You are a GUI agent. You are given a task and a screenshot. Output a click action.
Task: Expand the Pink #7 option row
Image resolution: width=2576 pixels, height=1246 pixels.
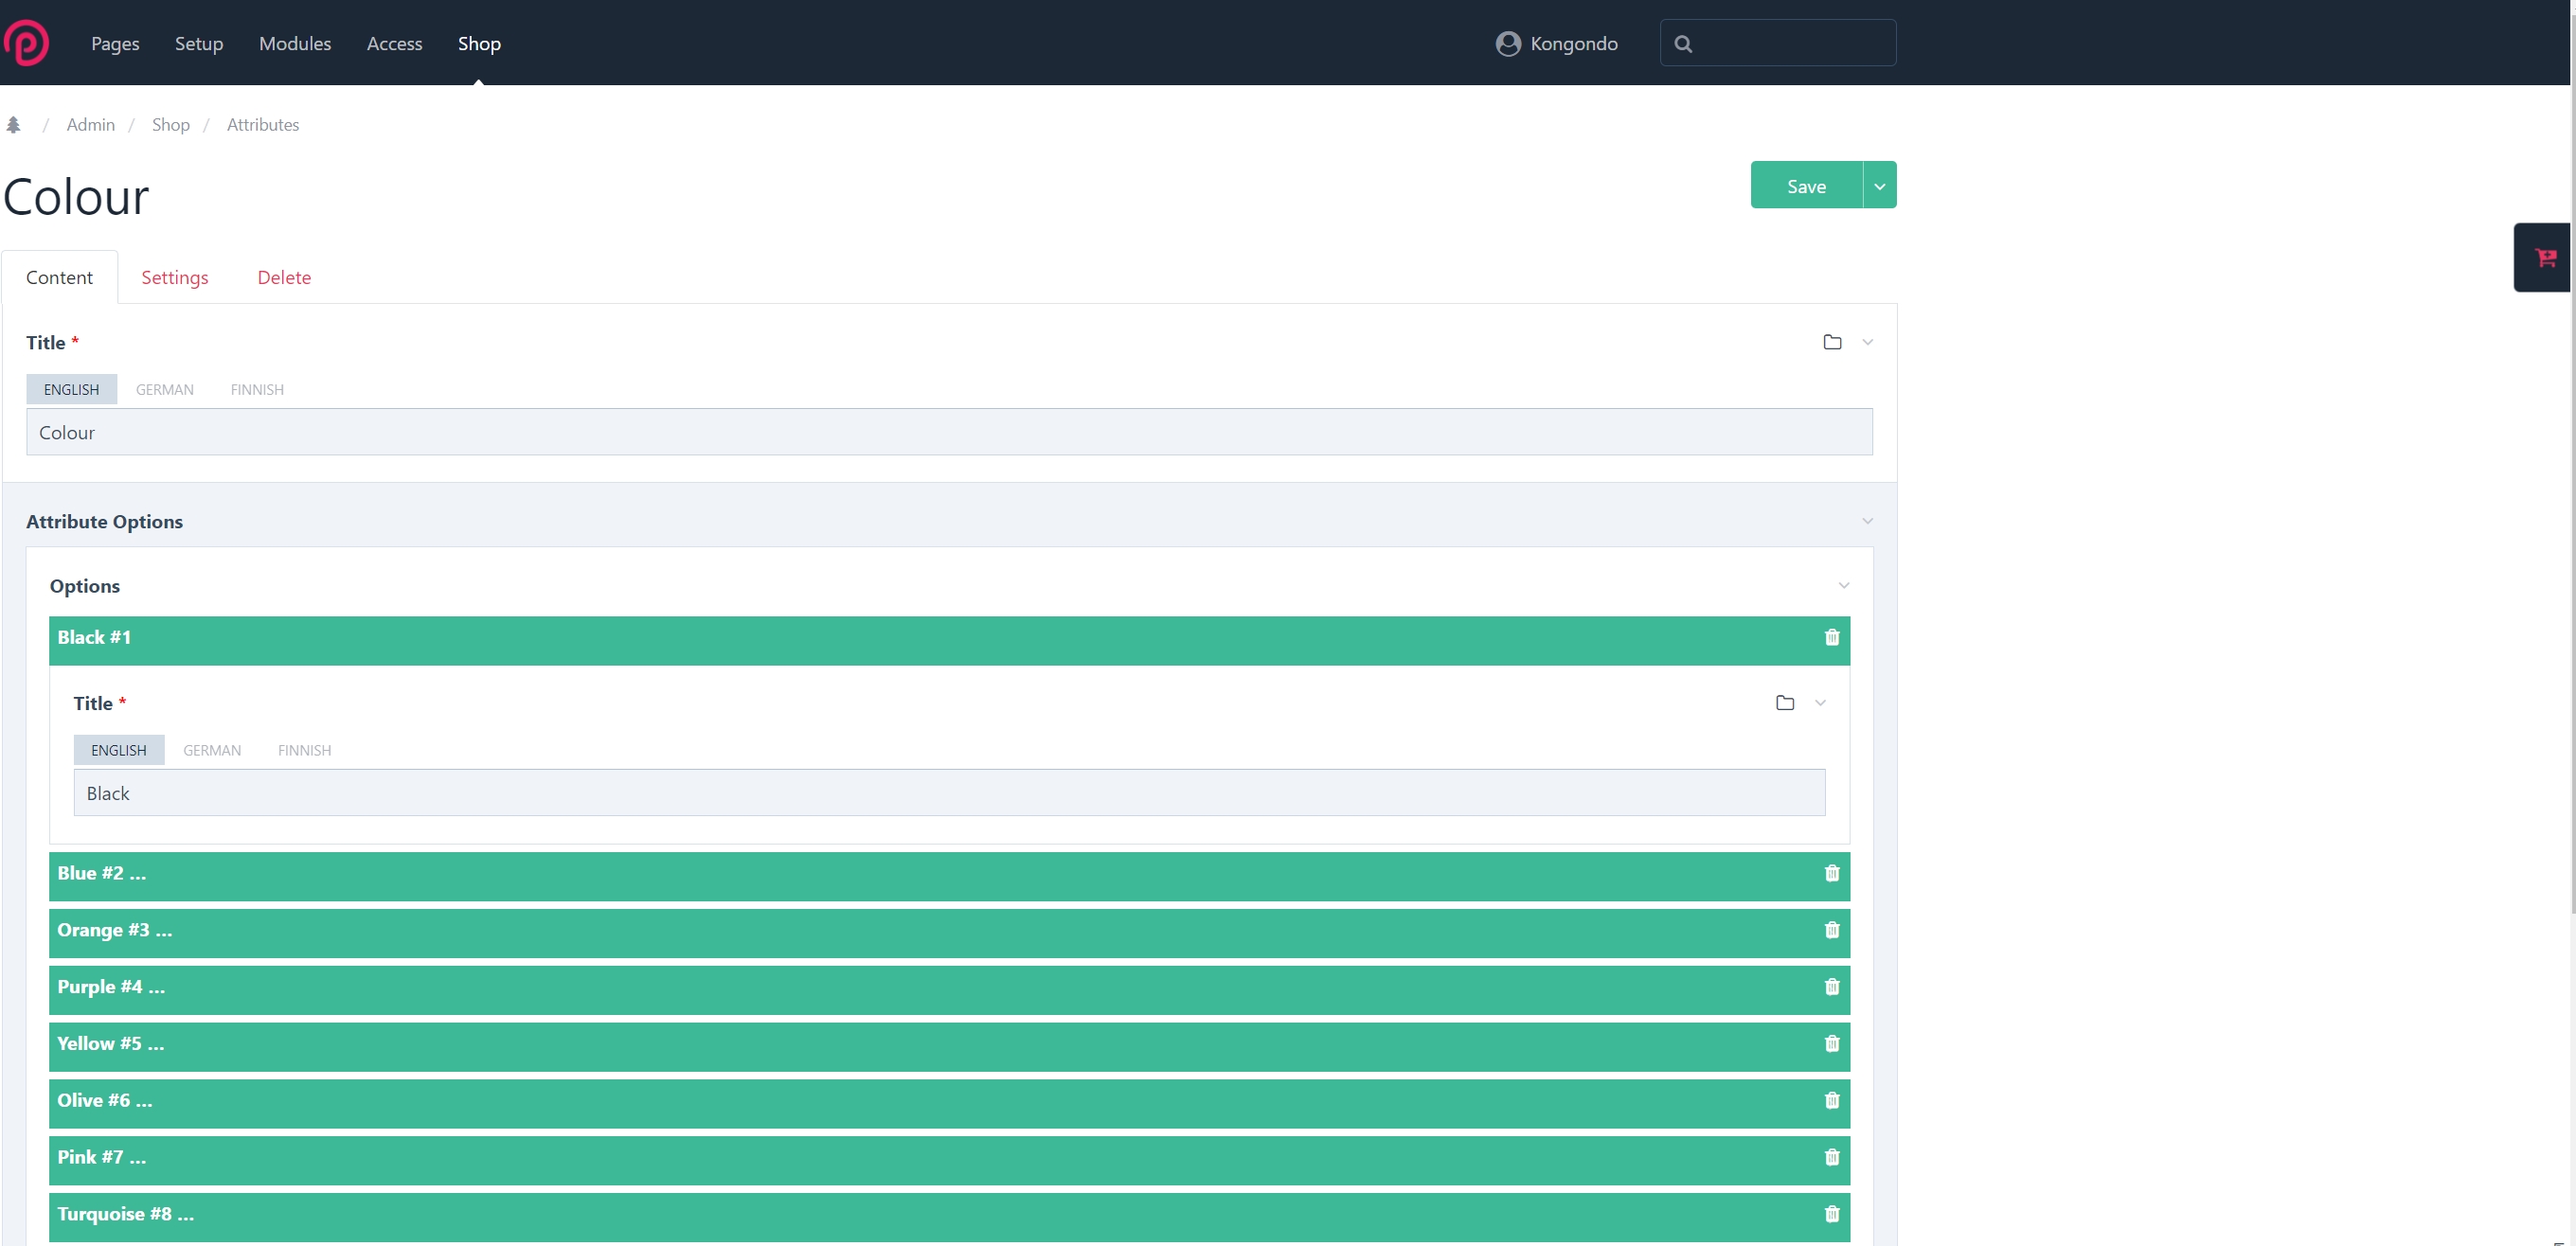(949, 1160)
